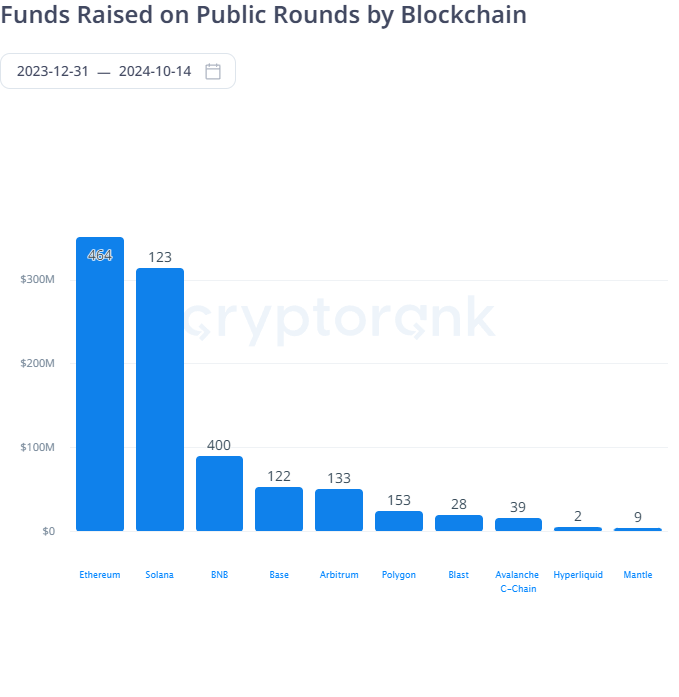
Task: Open the Blast blockchain link
Action: pyautogui.click(x=459, y=575)
